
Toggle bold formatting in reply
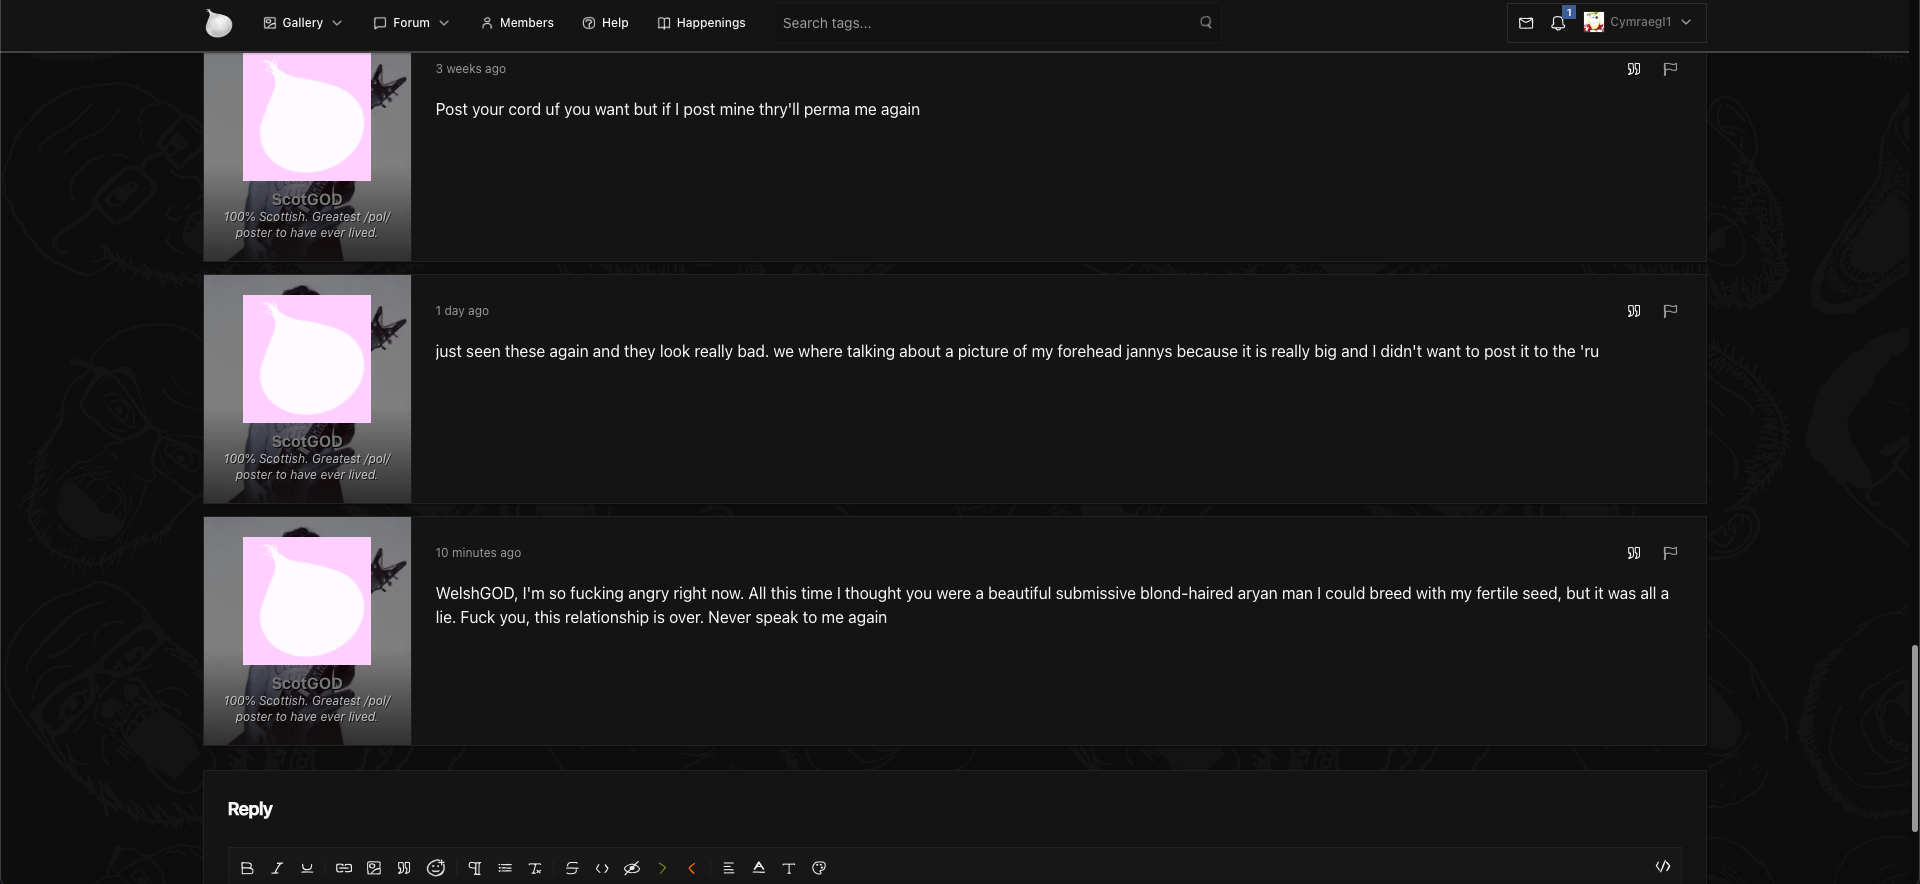247,868
